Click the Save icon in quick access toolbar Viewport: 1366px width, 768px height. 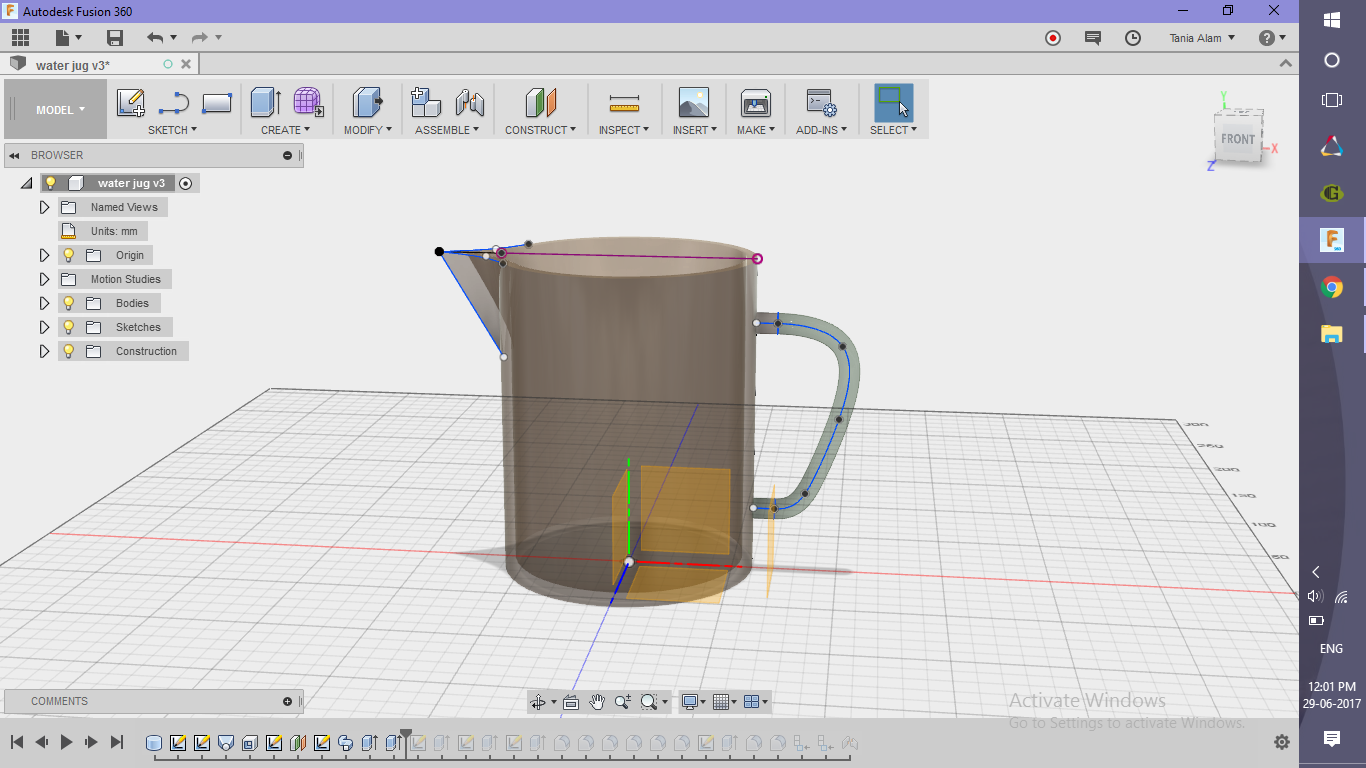[115, 37]
